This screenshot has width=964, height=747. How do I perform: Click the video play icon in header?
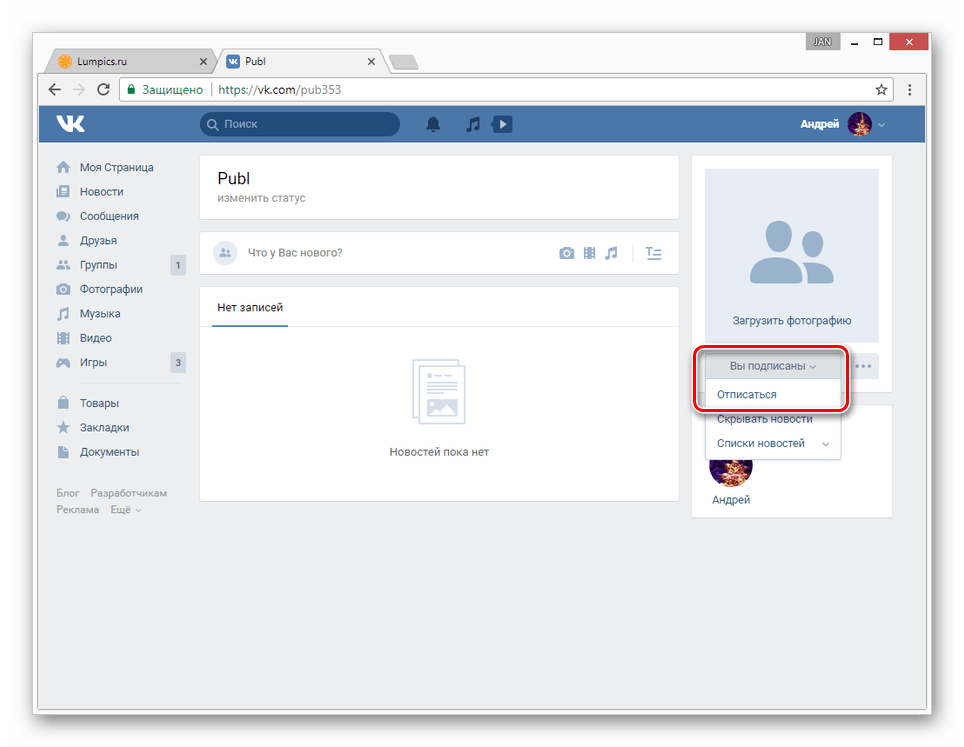click(x=502, y=124)
